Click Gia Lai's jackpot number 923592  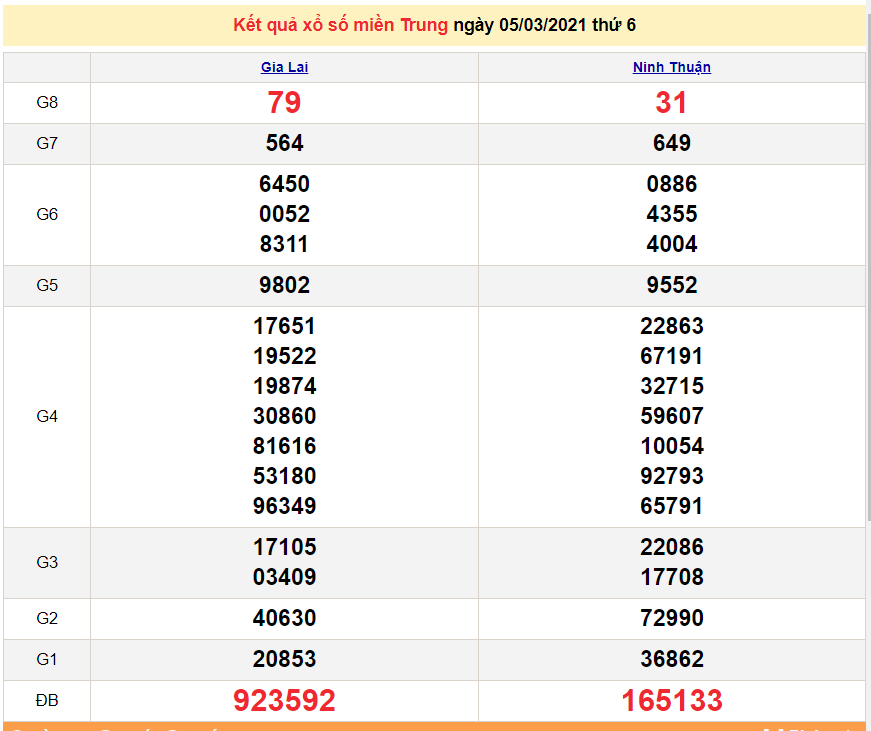tap(283, 700)
